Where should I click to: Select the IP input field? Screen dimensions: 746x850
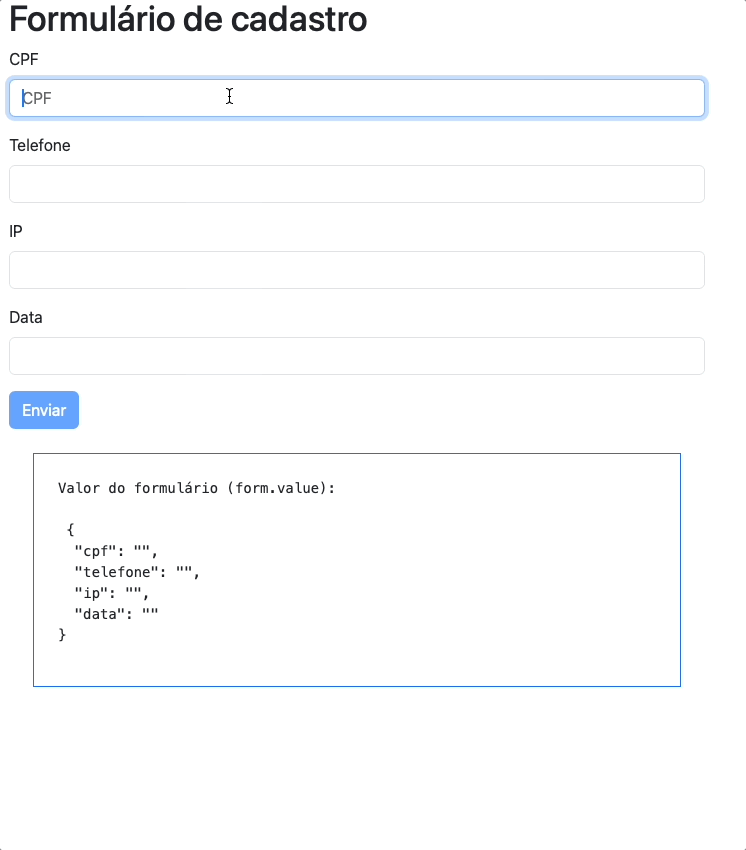(x=356, y=270)
